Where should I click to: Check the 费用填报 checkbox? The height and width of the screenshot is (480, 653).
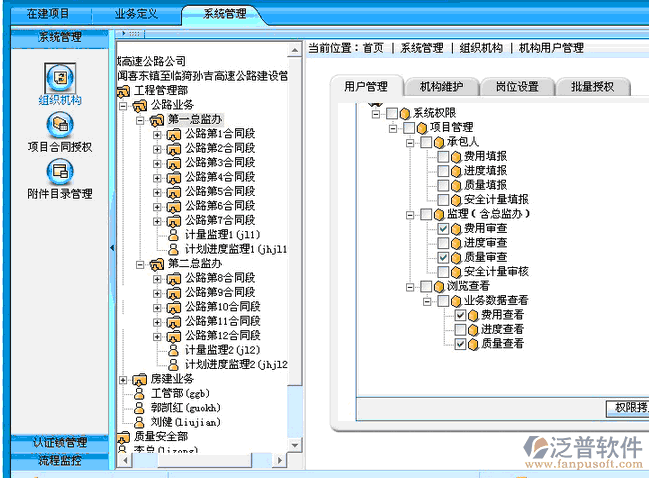(x=443, y=157)
